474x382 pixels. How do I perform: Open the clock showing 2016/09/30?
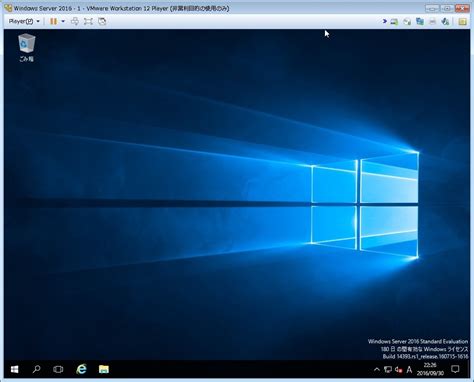(430, 369)
